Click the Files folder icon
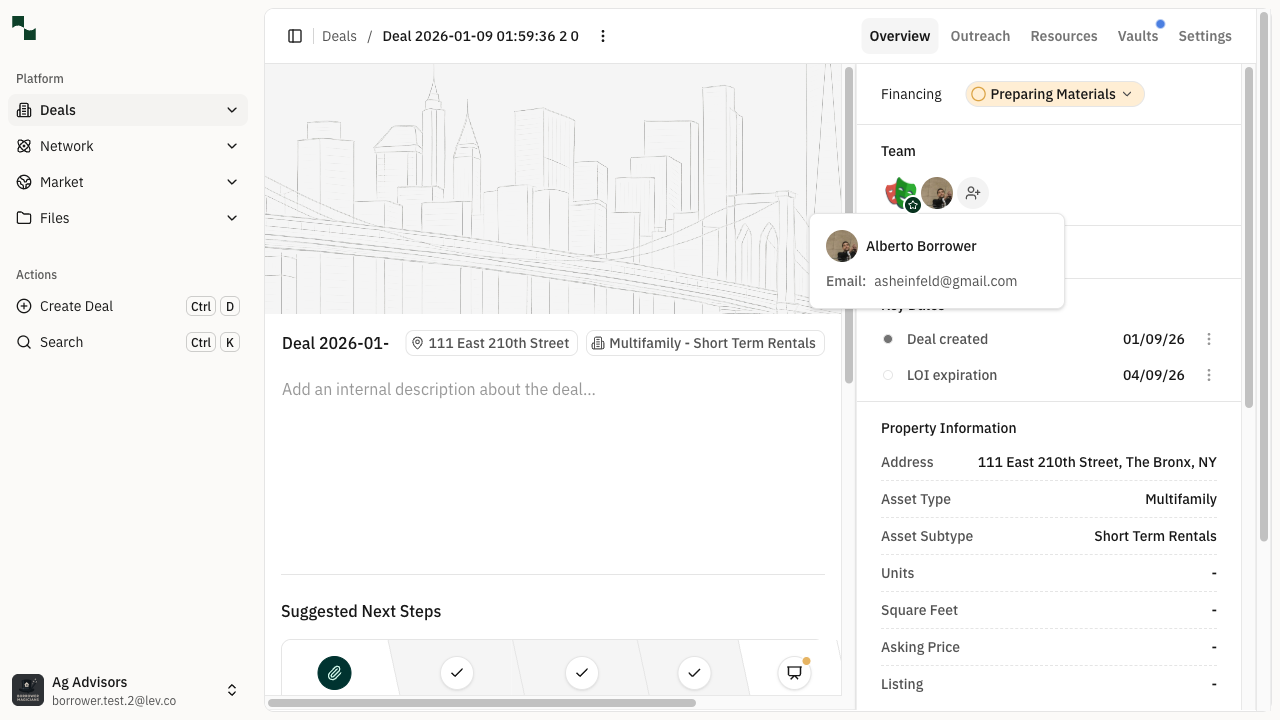The height and width of the screenshot is (720, 1280). coord(22,218)
